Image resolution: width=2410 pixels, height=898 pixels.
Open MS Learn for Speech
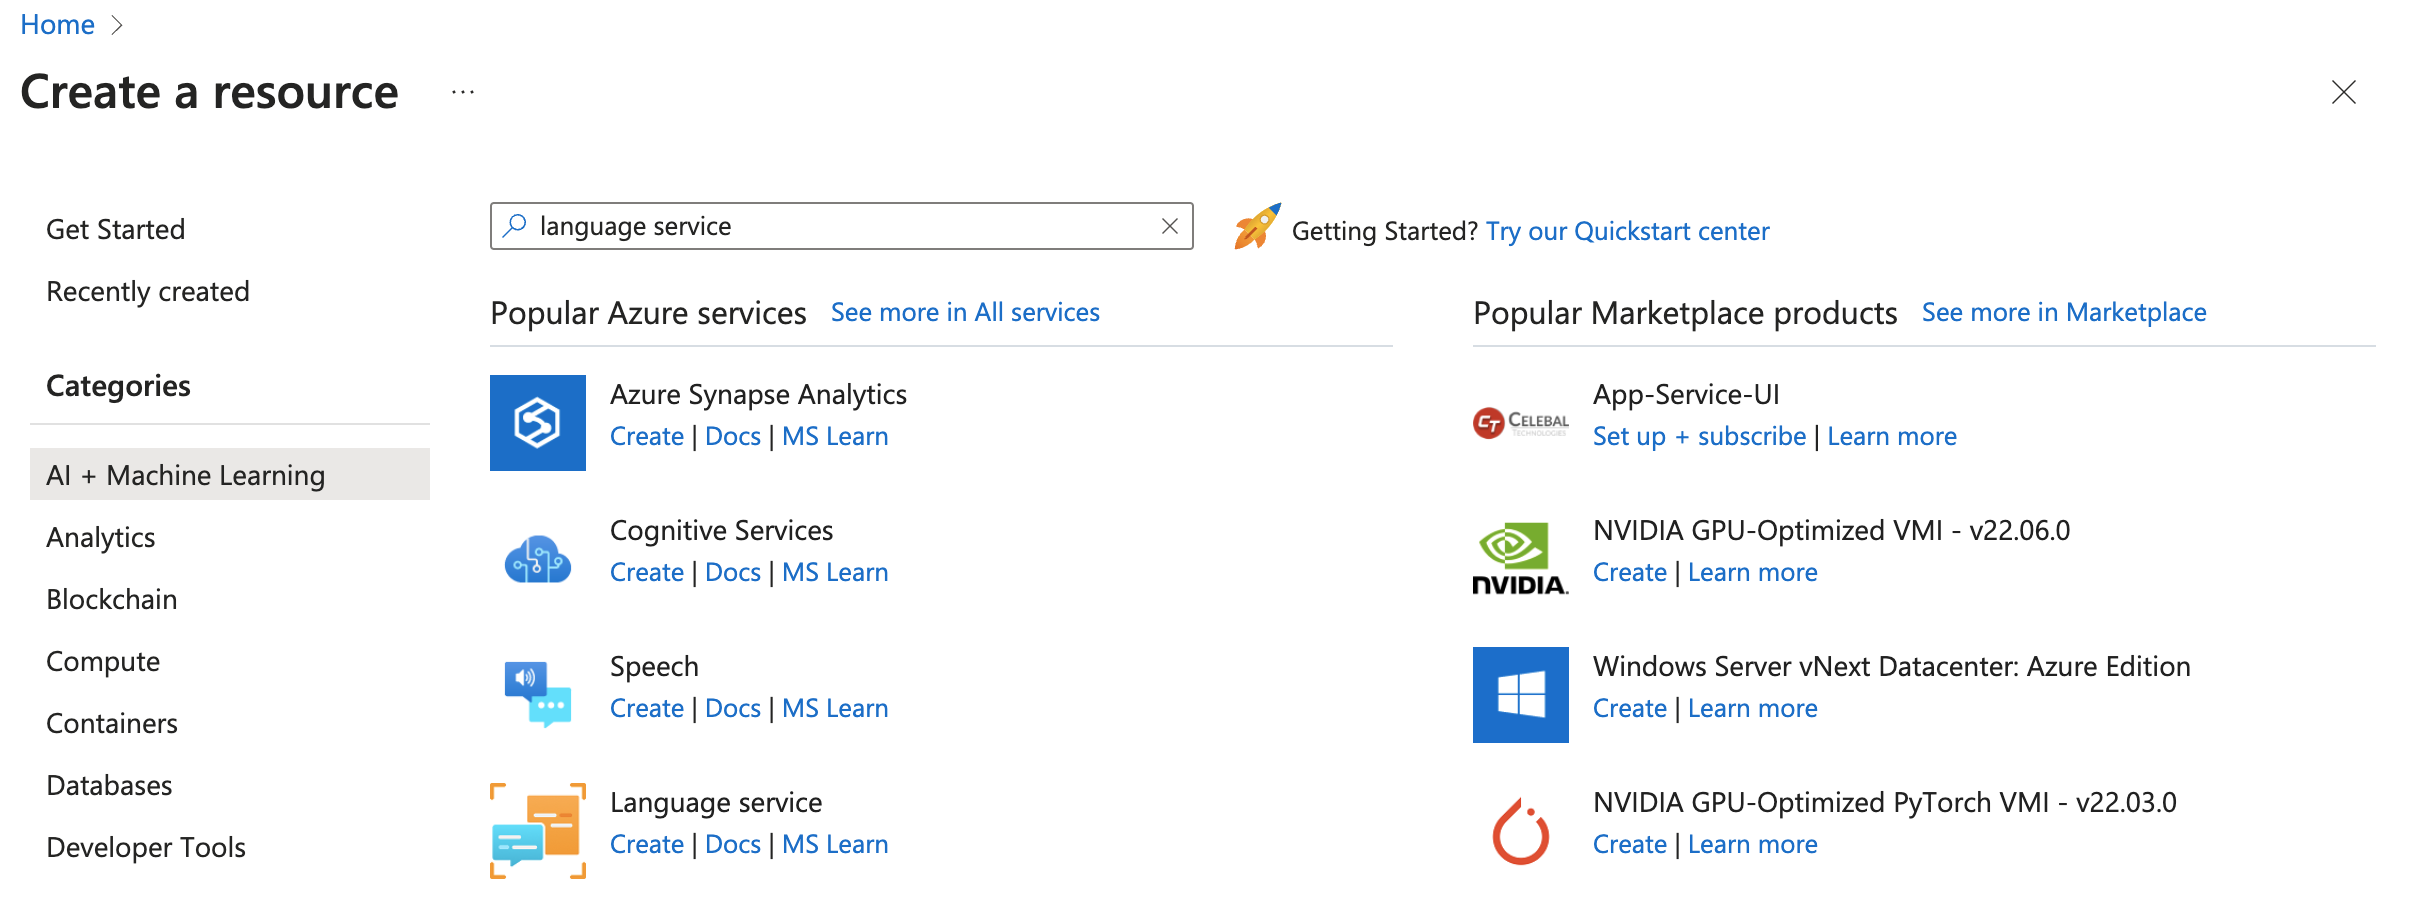[834, 708]
